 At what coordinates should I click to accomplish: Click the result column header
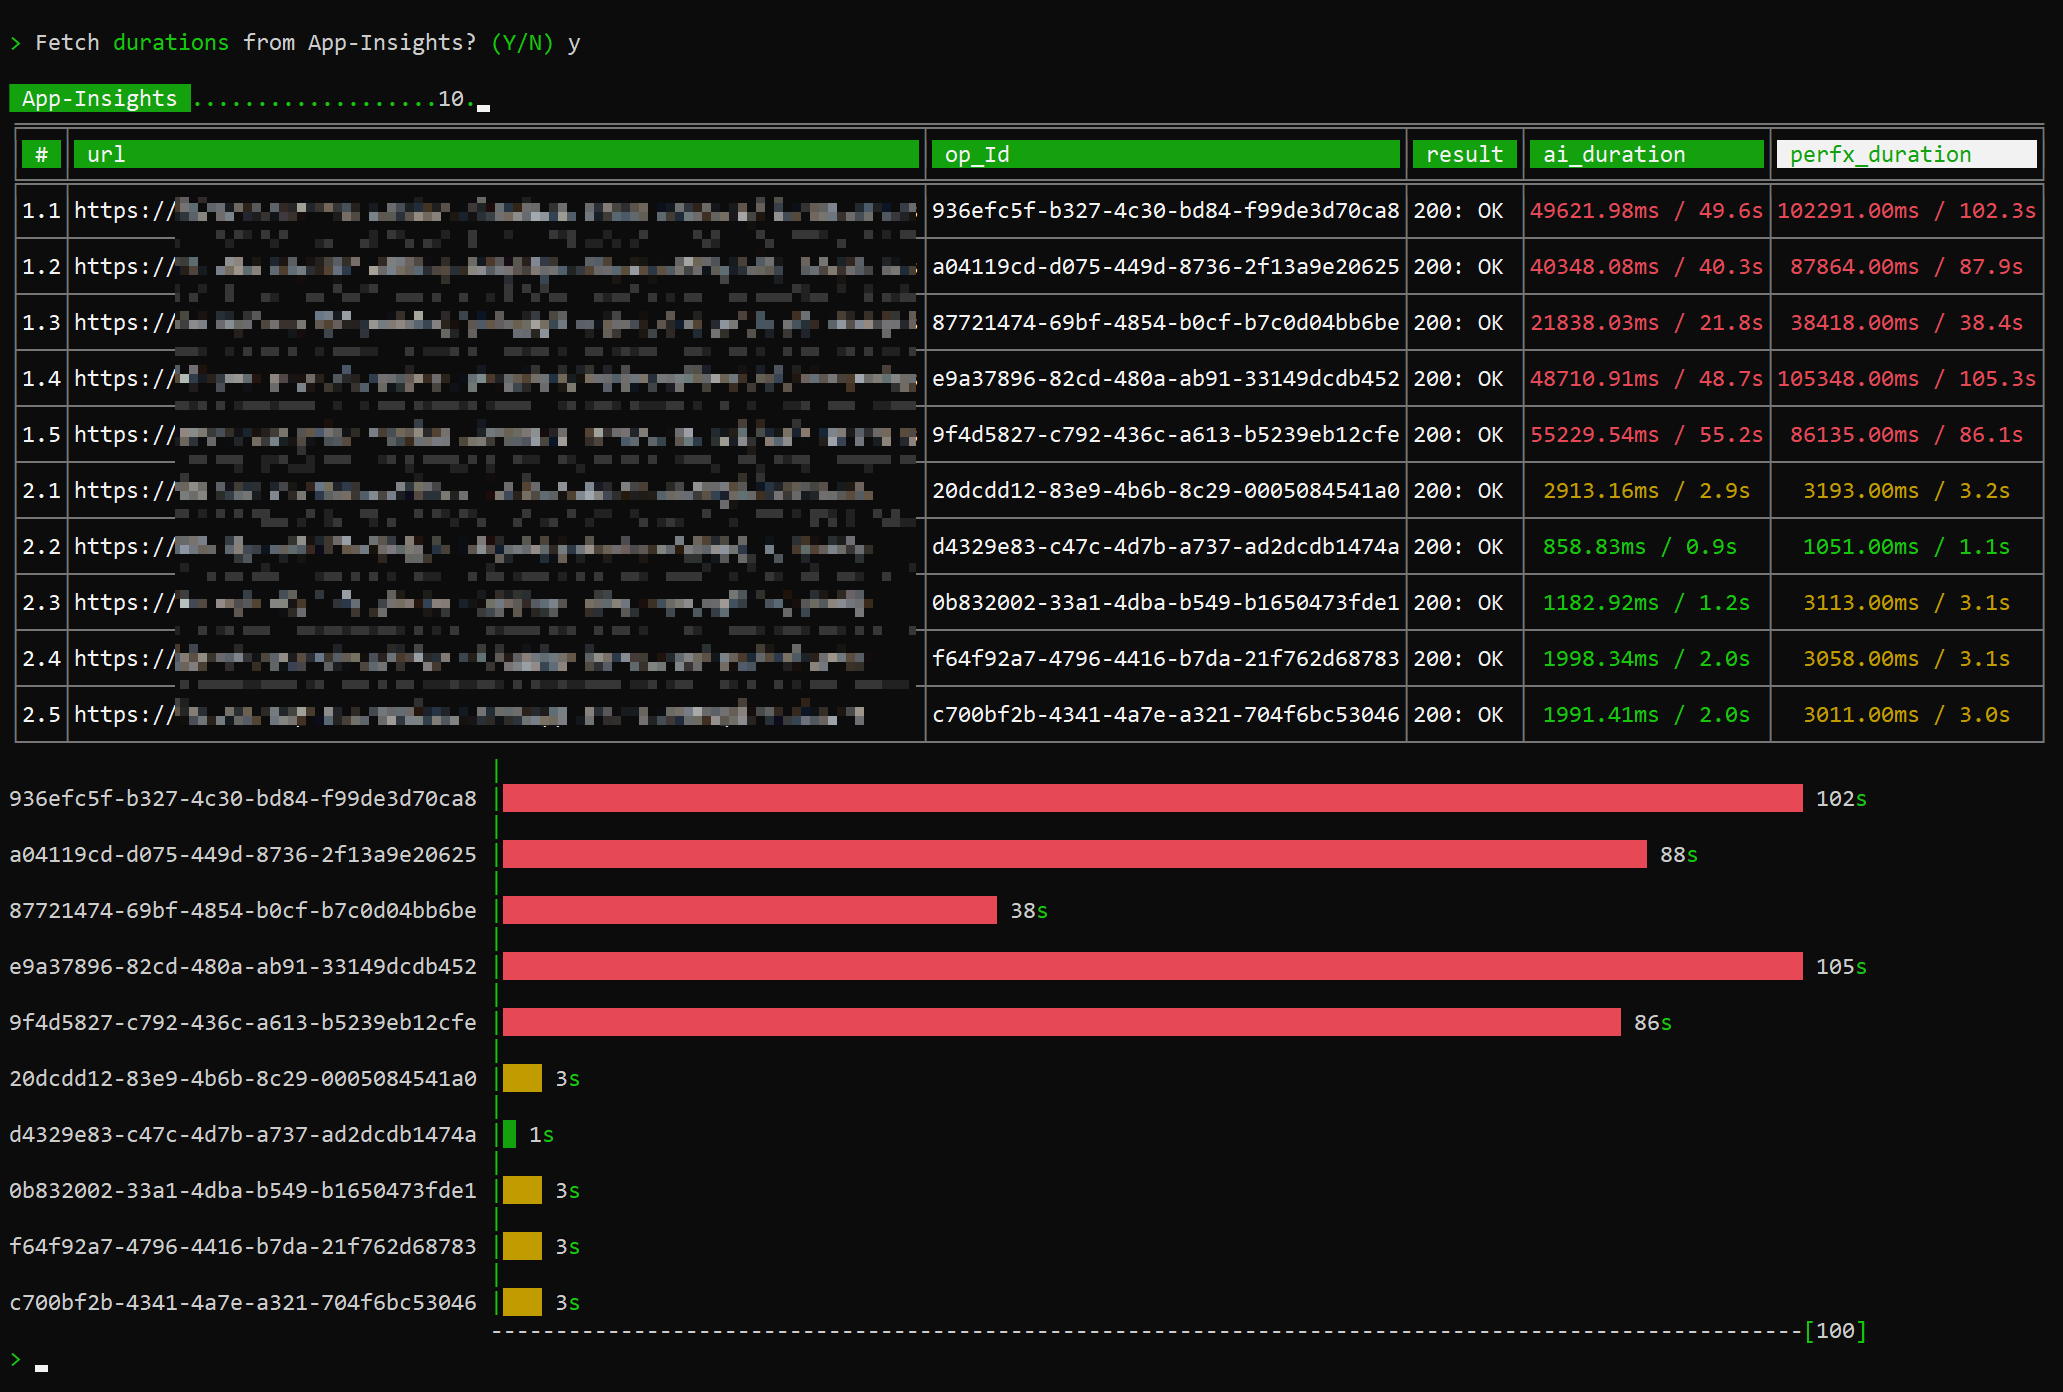point(1464,154)
